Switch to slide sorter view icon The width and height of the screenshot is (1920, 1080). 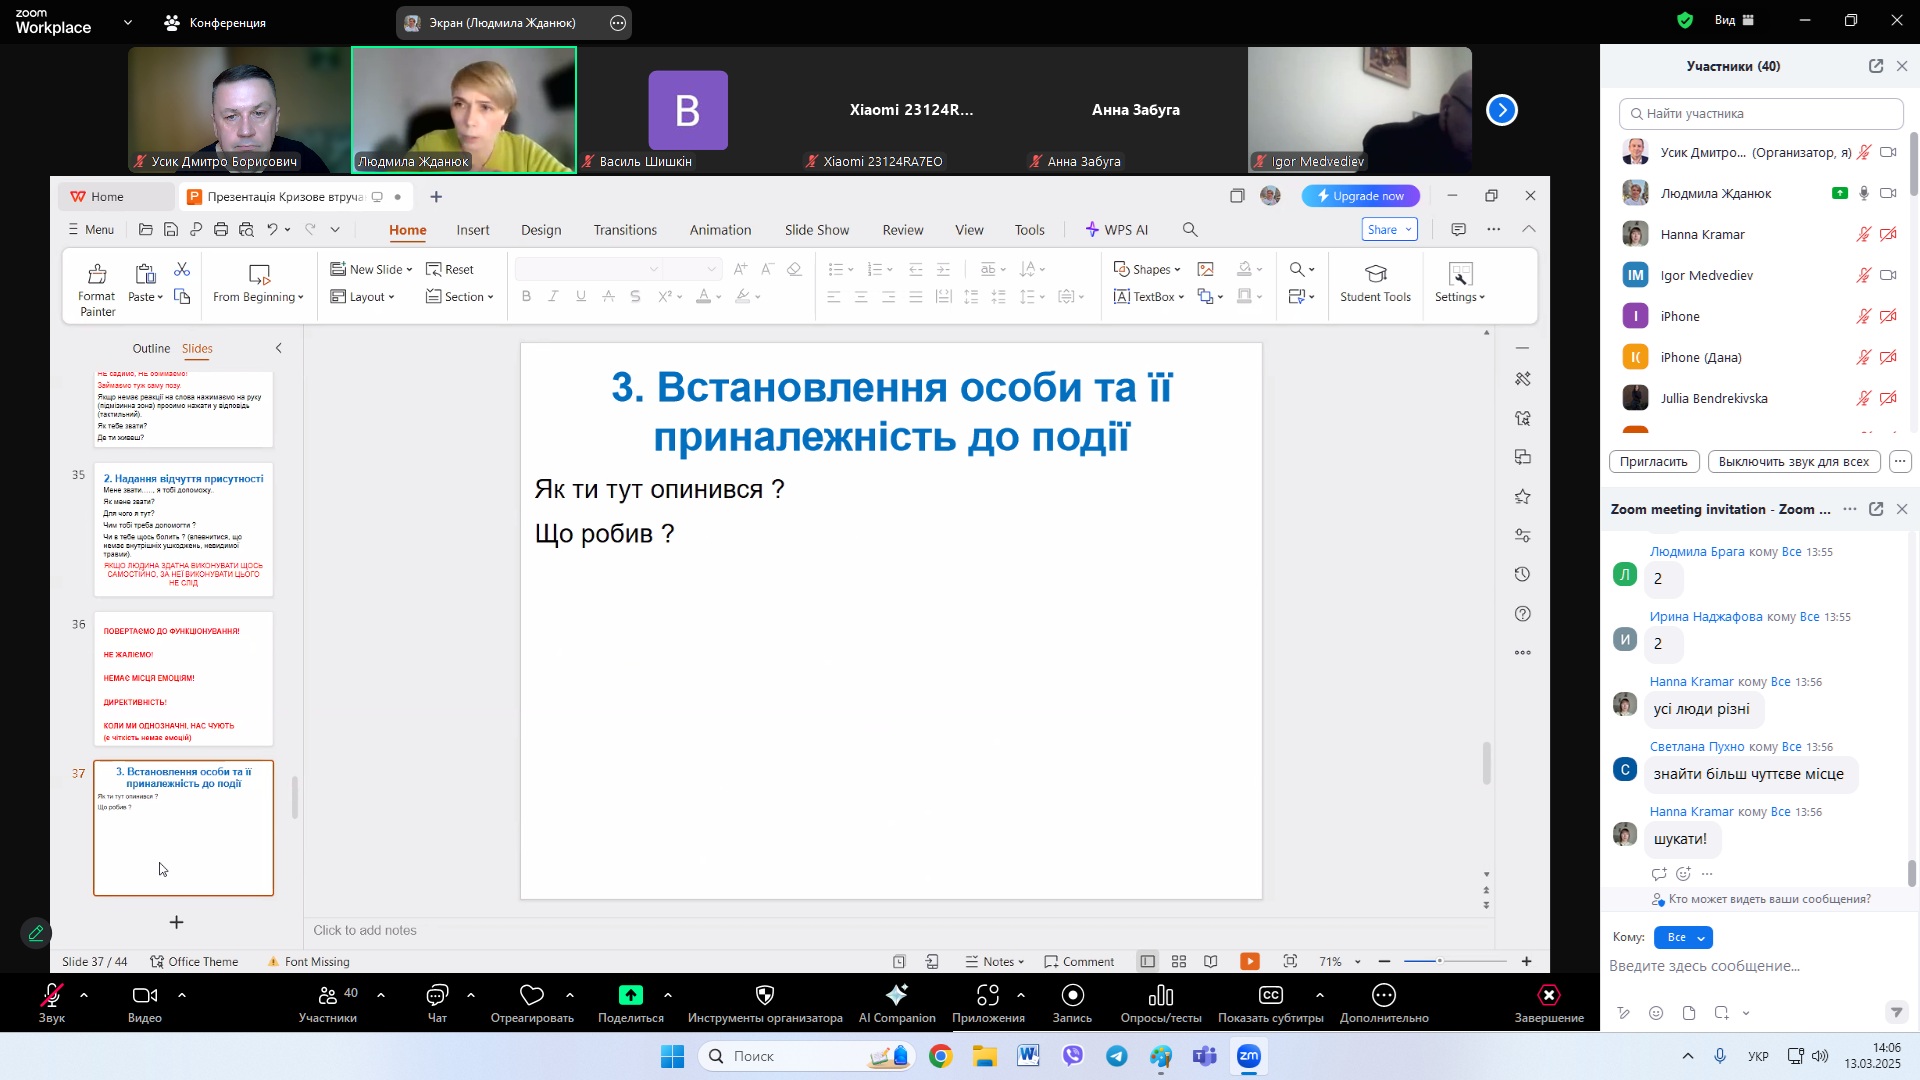click(1180, 962)
